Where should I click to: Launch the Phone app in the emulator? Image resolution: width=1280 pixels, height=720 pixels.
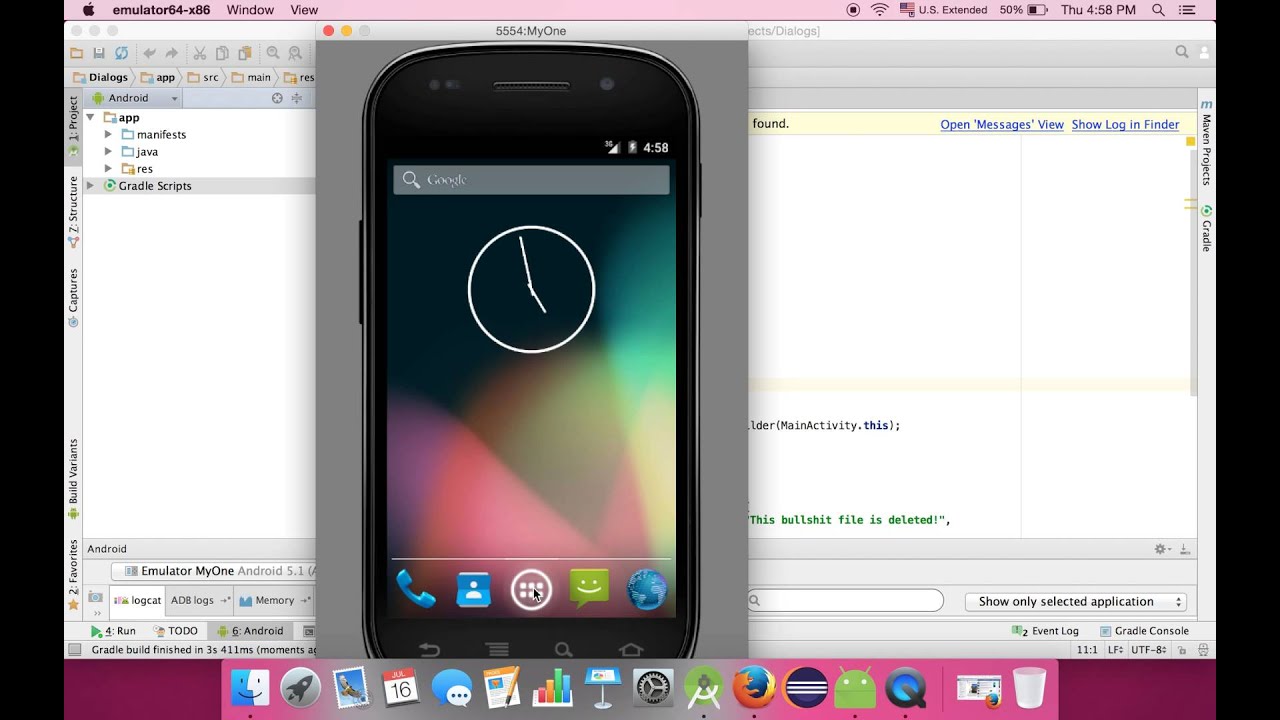click(x=417, y=591)
